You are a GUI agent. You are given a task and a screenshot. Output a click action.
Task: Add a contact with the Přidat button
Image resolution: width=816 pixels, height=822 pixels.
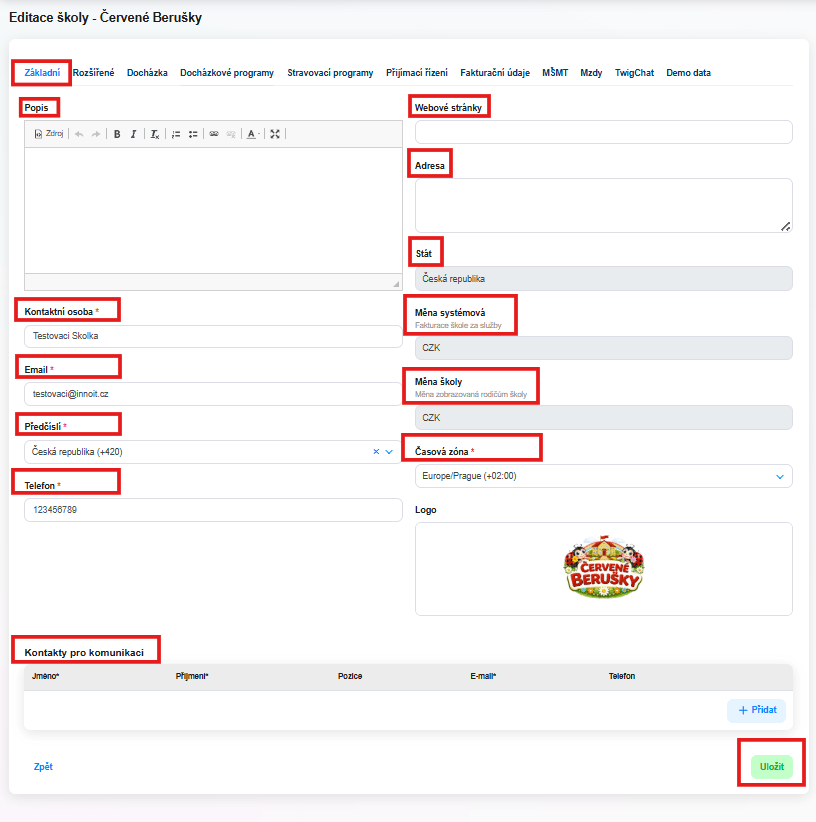756,710
